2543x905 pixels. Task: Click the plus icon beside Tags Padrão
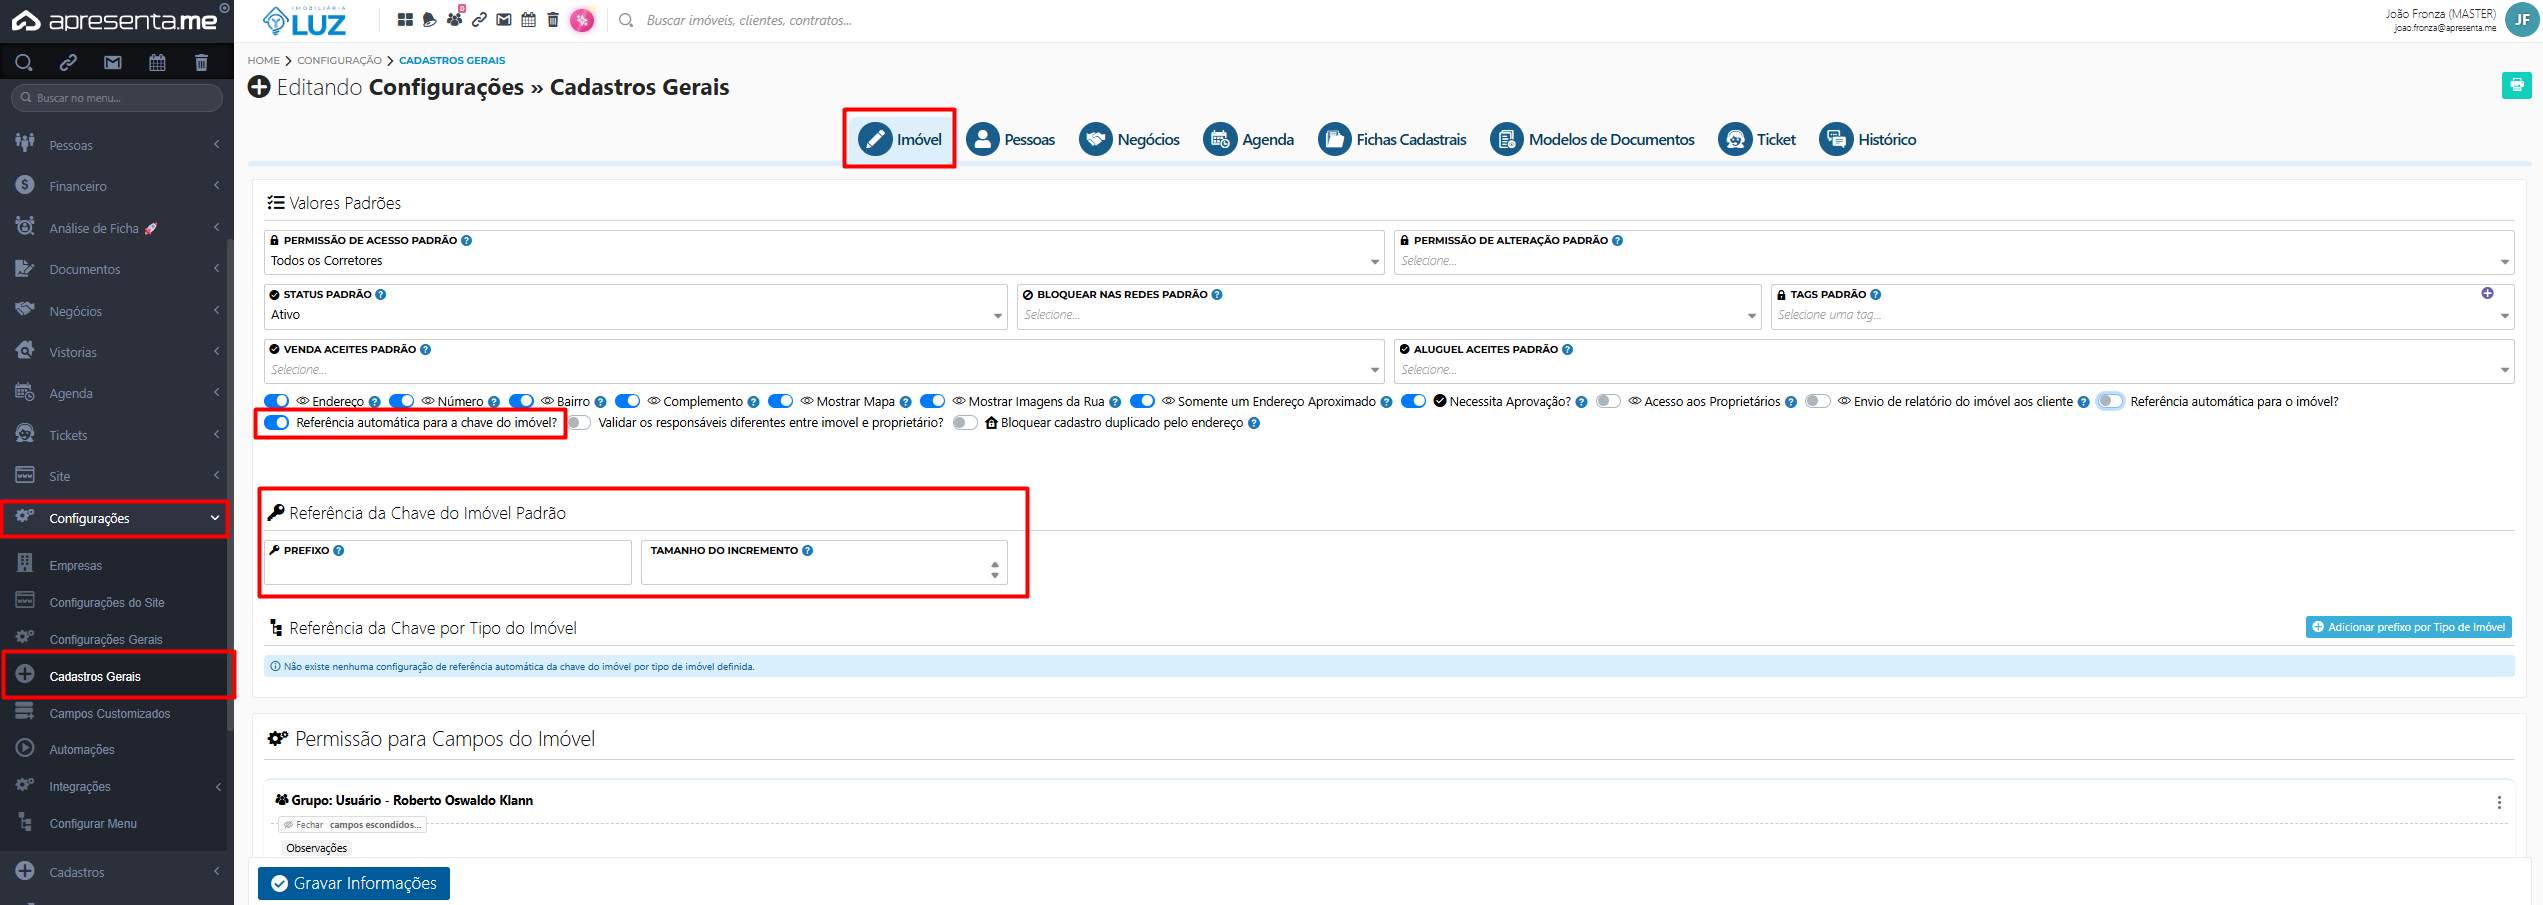point(2487,293)
